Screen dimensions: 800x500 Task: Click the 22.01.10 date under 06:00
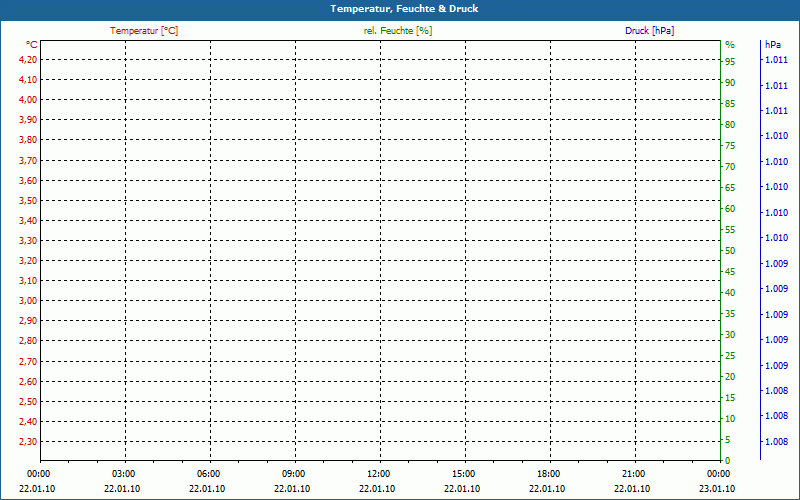click(207, 489)
